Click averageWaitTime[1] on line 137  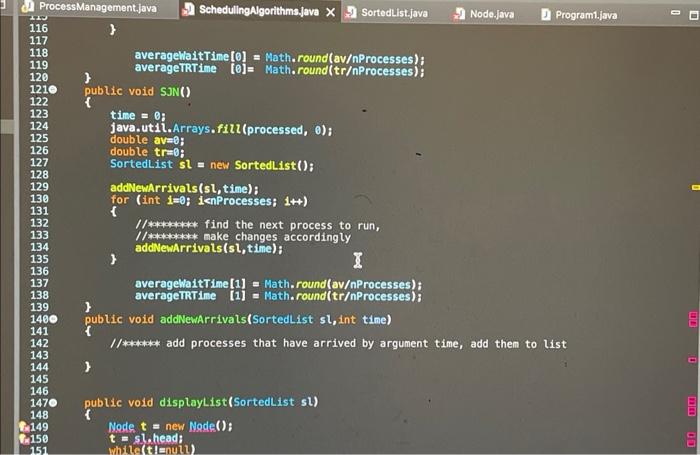click(190, 284)
